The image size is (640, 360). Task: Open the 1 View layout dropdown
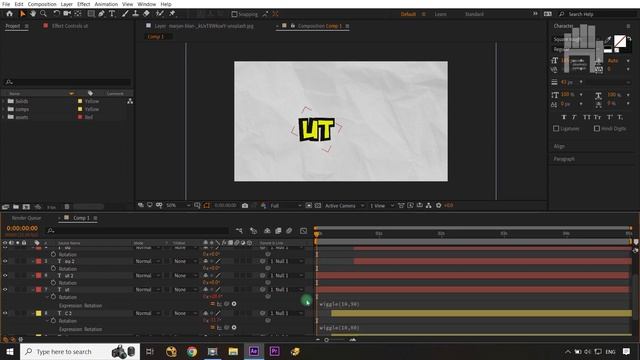click(382, 206)
